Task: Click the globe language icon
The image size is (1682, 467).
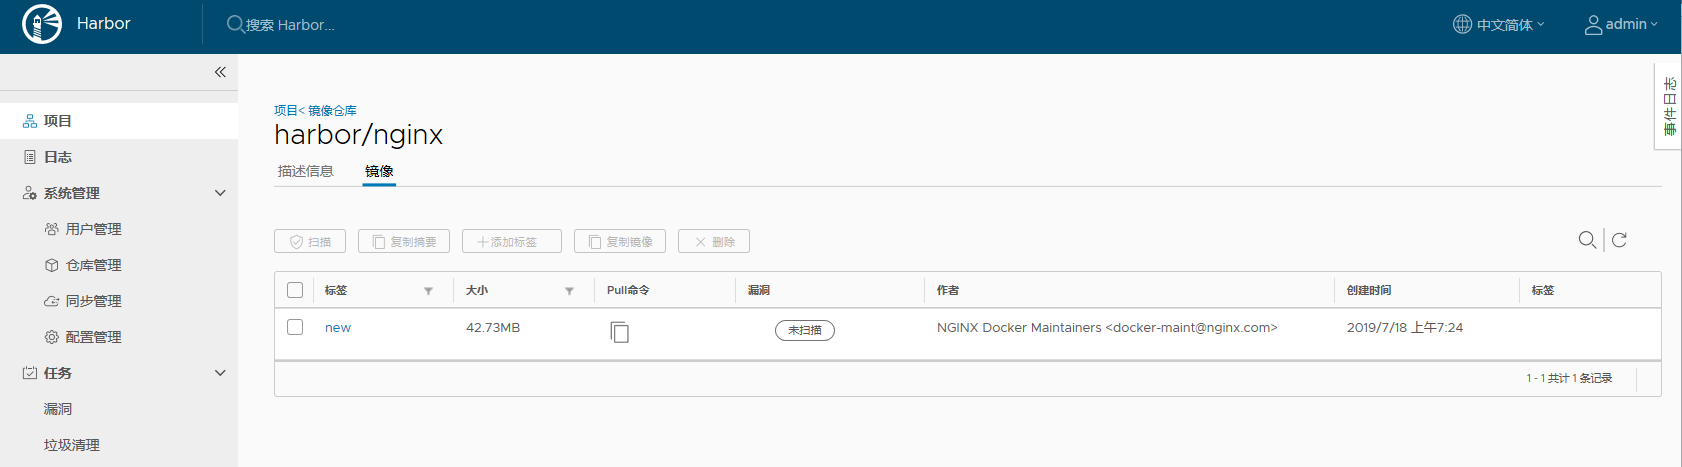Action: [x=1462, y=24]
